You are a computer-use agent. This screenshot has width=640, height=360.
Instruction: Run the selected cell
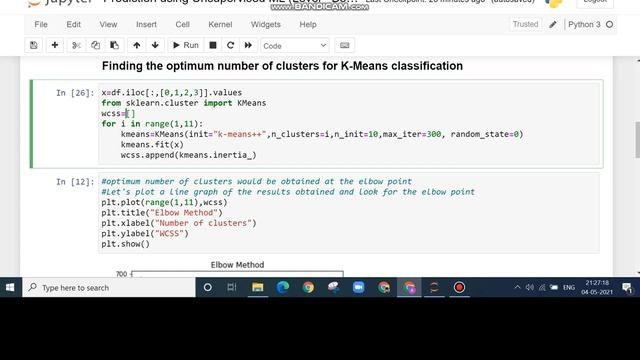pyautogui.click(x=186, y=45)
